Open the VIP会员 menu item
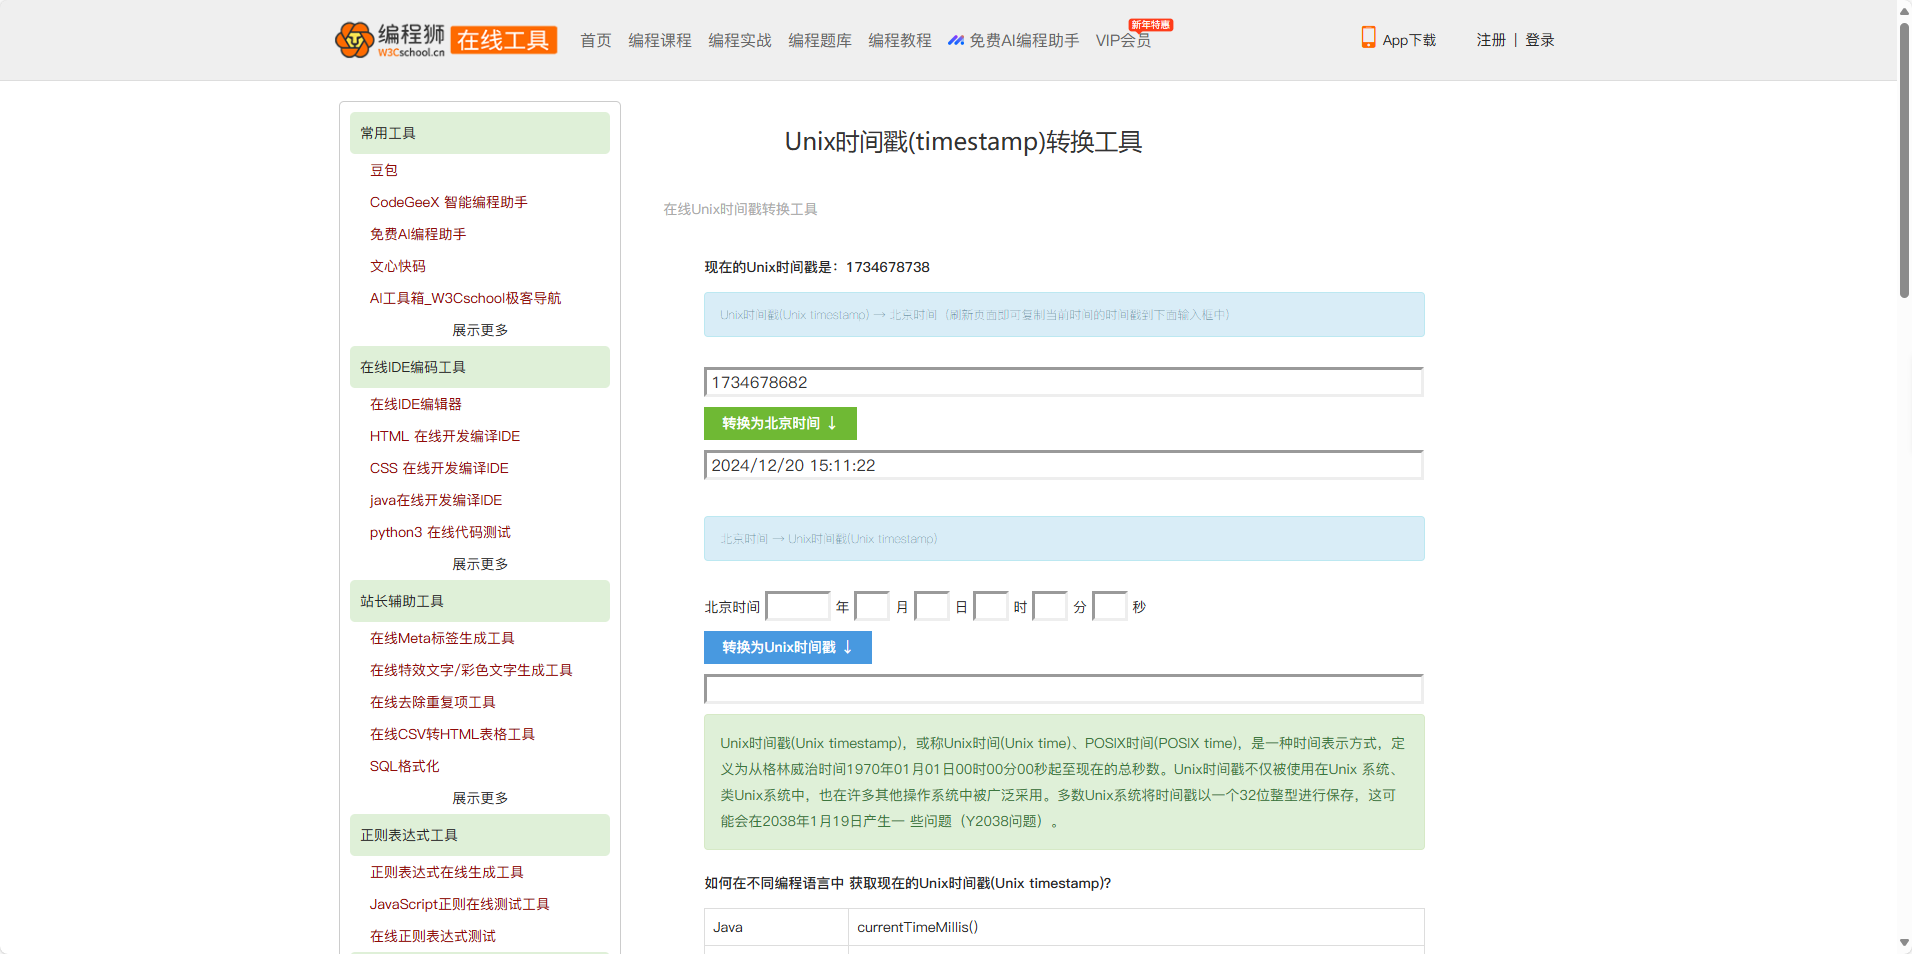Image resolution: width=1912 pixels, height=954 pixels. pos(1123,40)
